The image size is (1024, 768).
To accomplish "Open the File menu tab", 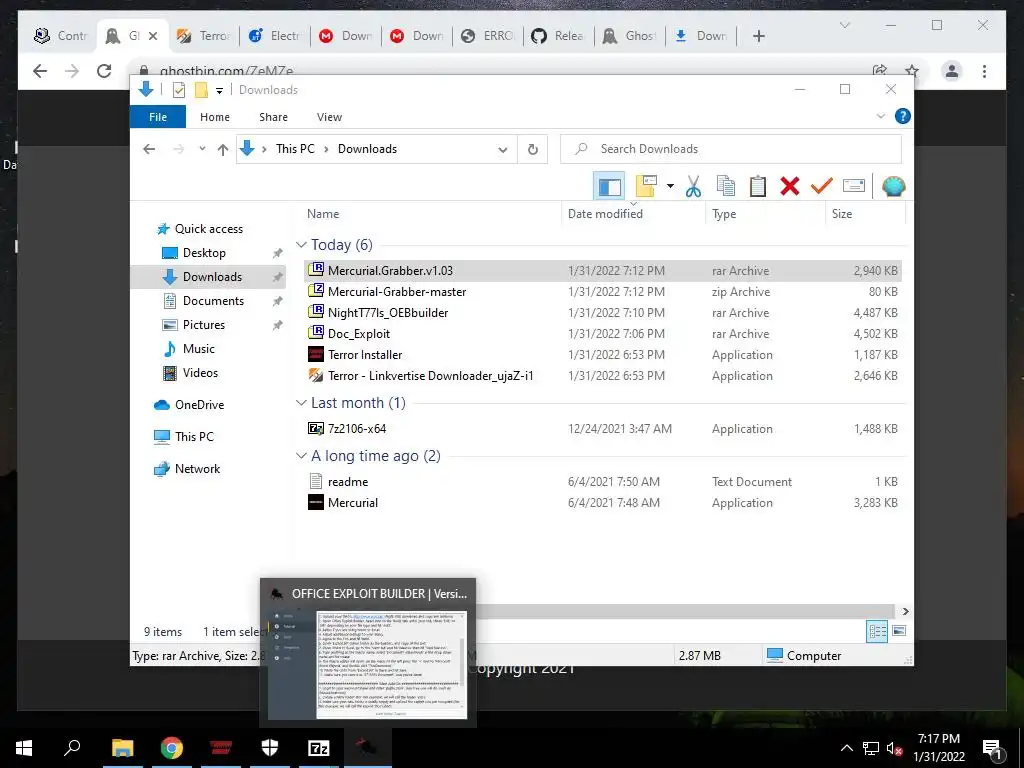I will coord(158,117).
